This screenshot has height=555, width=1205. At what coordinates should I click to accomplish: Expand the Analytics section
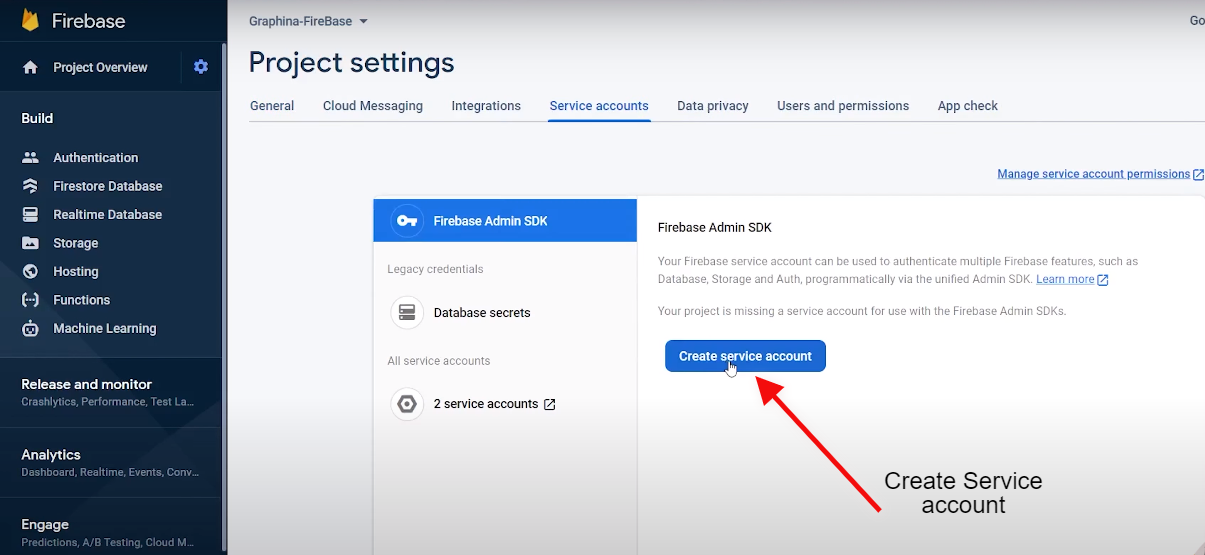[111, 462]
